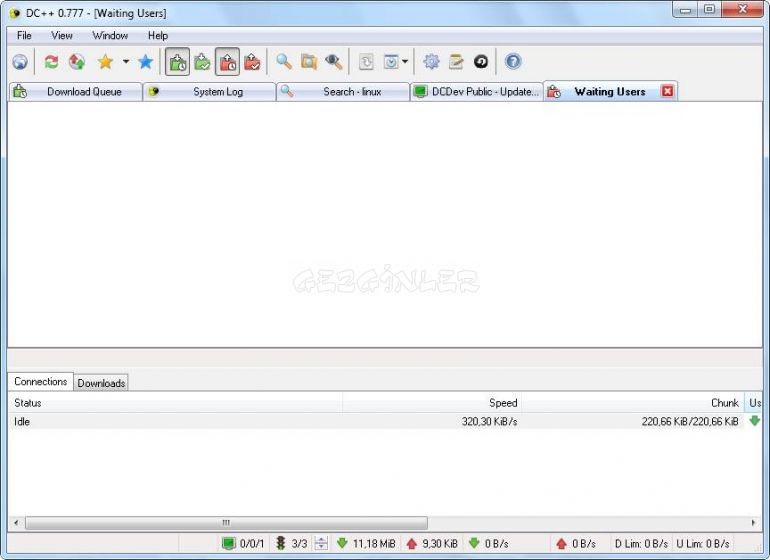Click the U Lim: 0 B/s status entry
770x560 pixels.
(x=703, y=544)
